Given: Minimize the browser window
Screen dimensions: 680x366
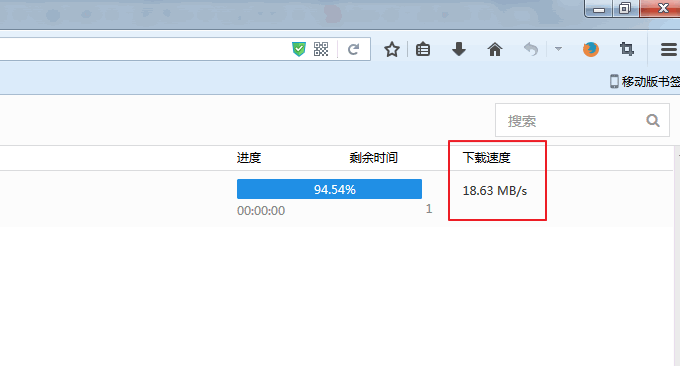Looking at the screenshot, I should tap(599, 9).
